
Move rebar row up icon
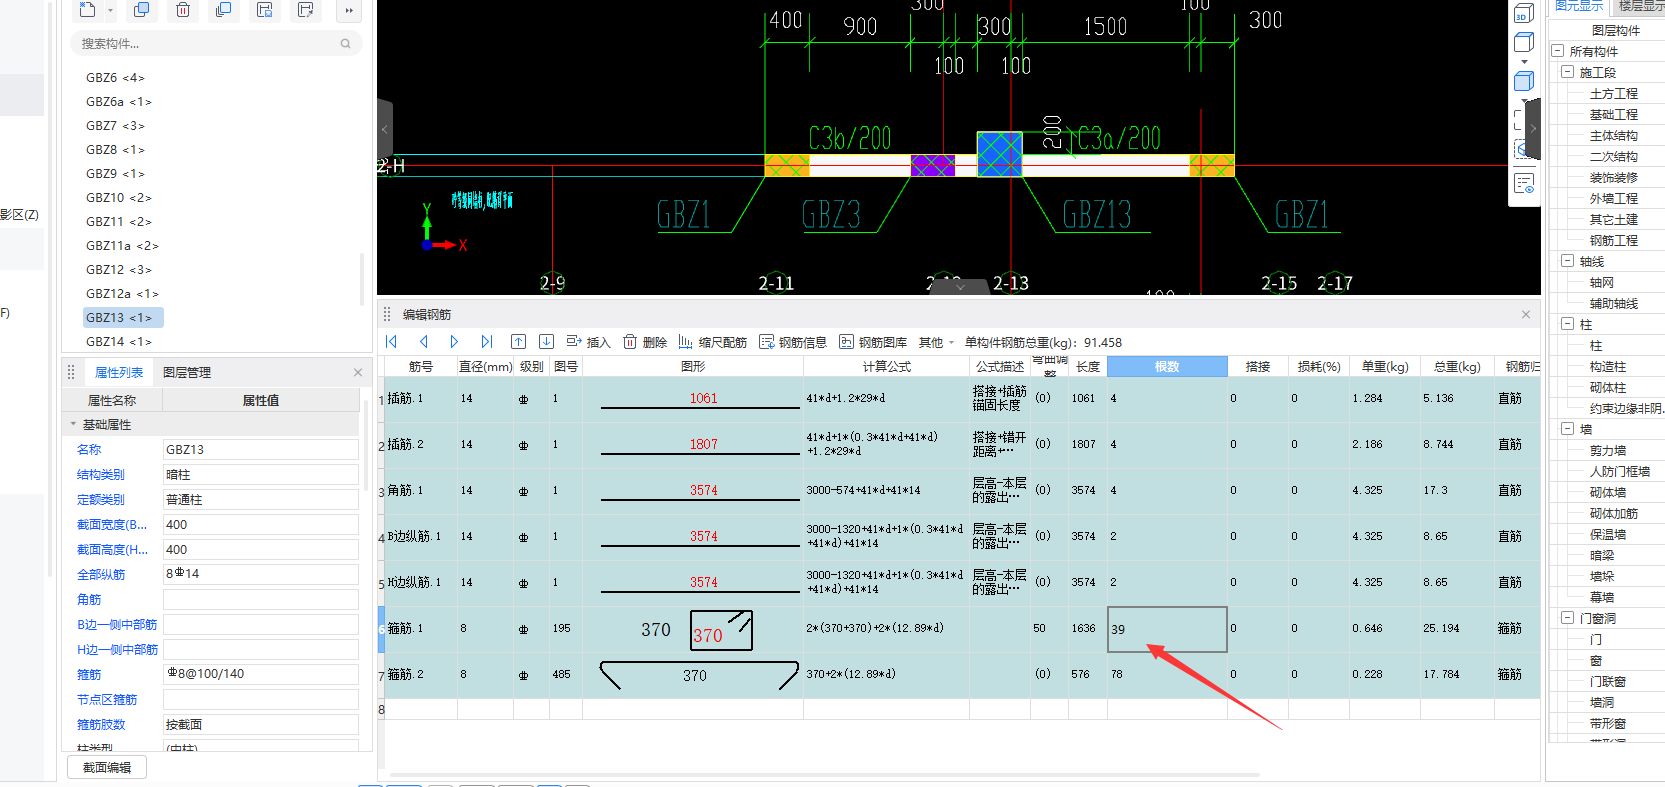click(518, 342)
